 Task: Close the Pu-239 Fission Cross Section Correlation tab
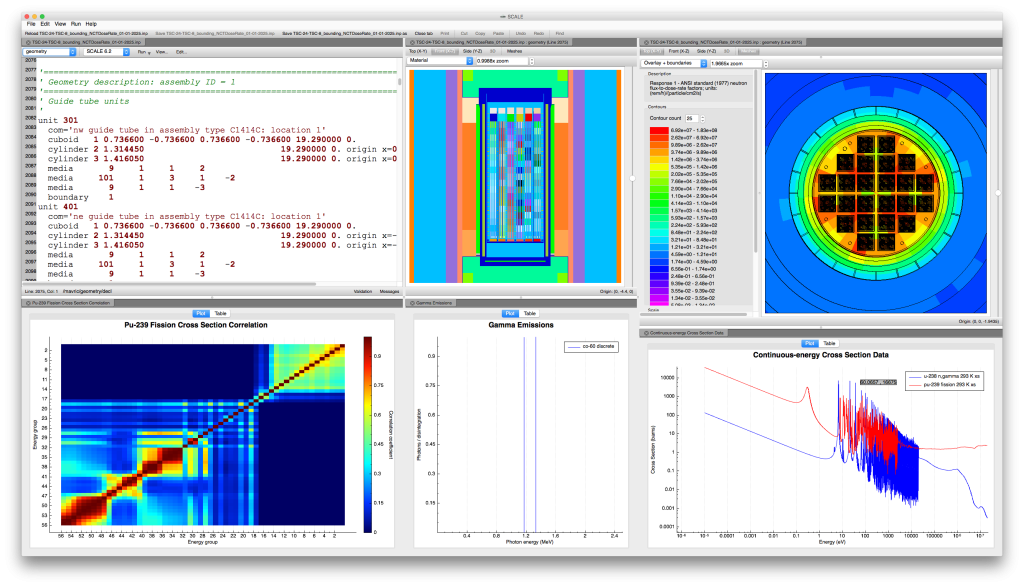pyautogui.click(x=27, y=303)
